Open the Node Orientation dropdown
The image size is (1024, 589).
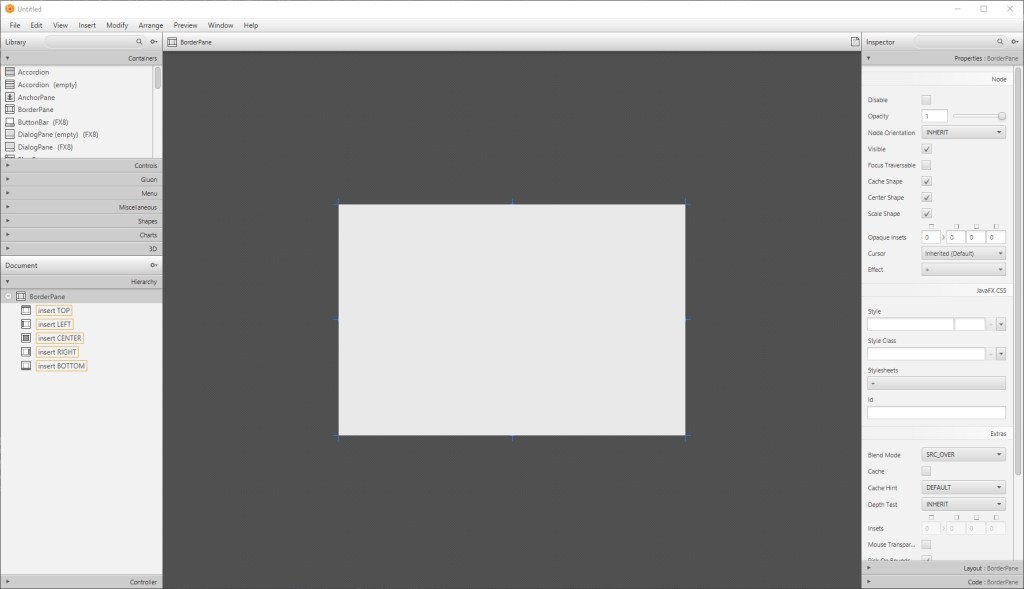(963, 132)
